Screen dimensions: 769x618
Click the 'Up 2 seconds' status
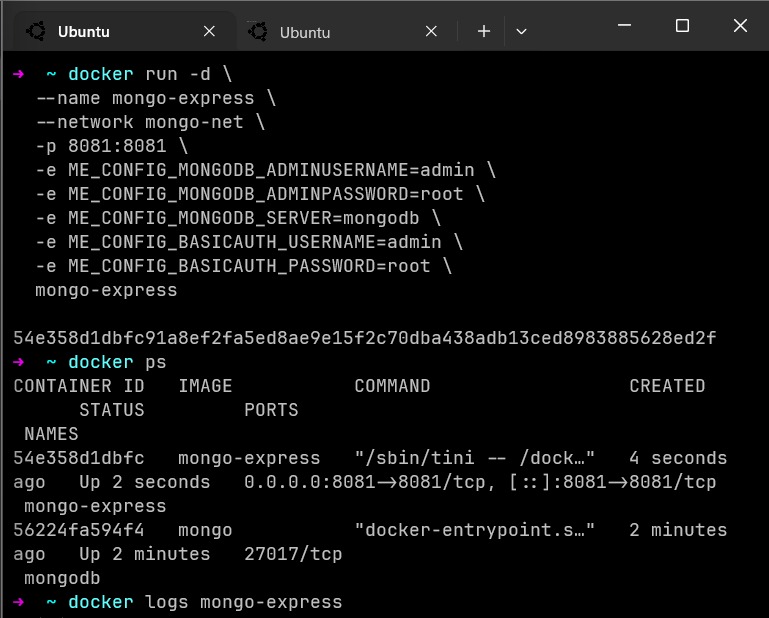point(145,482)
